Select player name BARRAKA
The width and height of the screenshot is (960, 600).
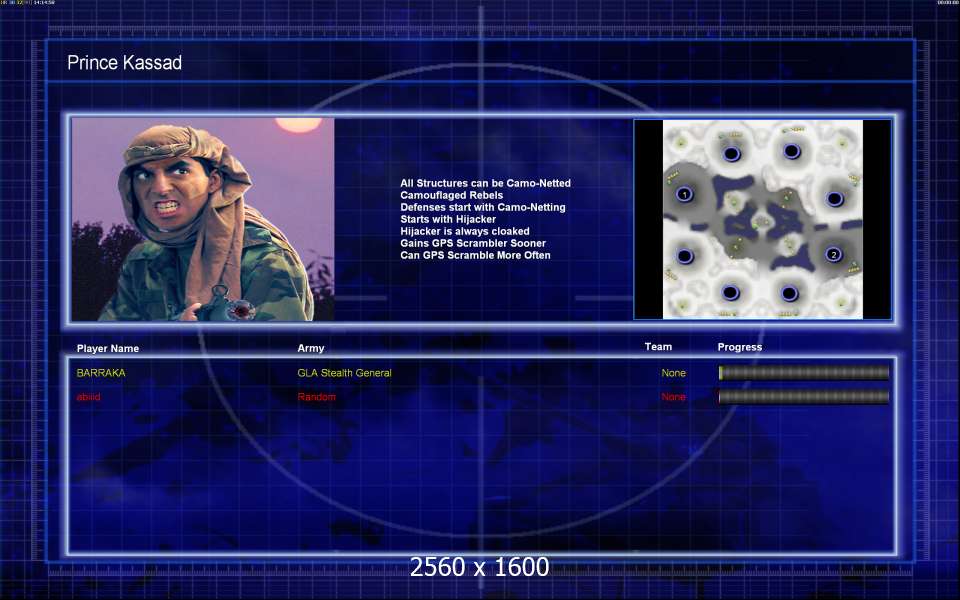[x=101, y=373]
